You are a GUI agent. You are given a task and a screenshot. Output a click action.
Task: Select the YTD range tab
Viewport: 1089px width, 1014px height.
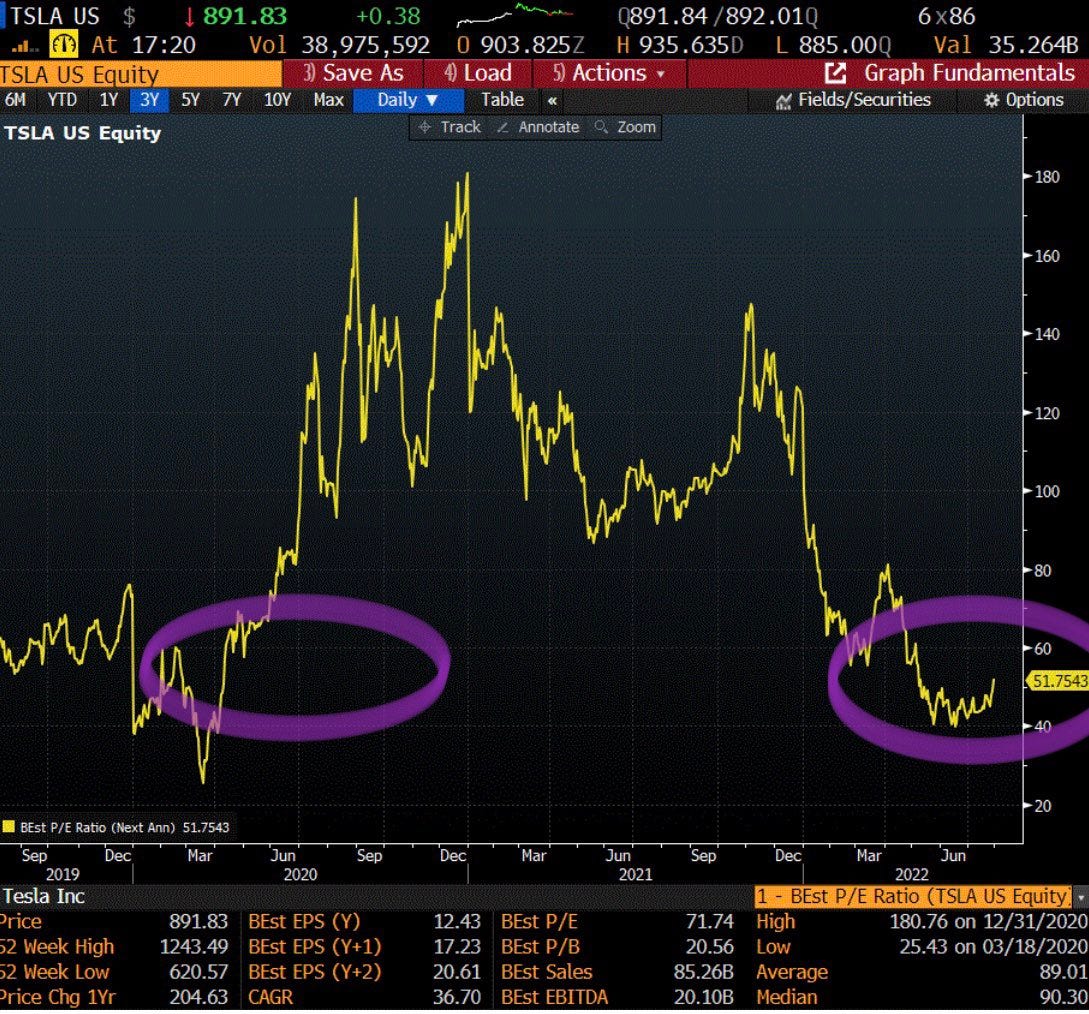[x=63, y=101]
